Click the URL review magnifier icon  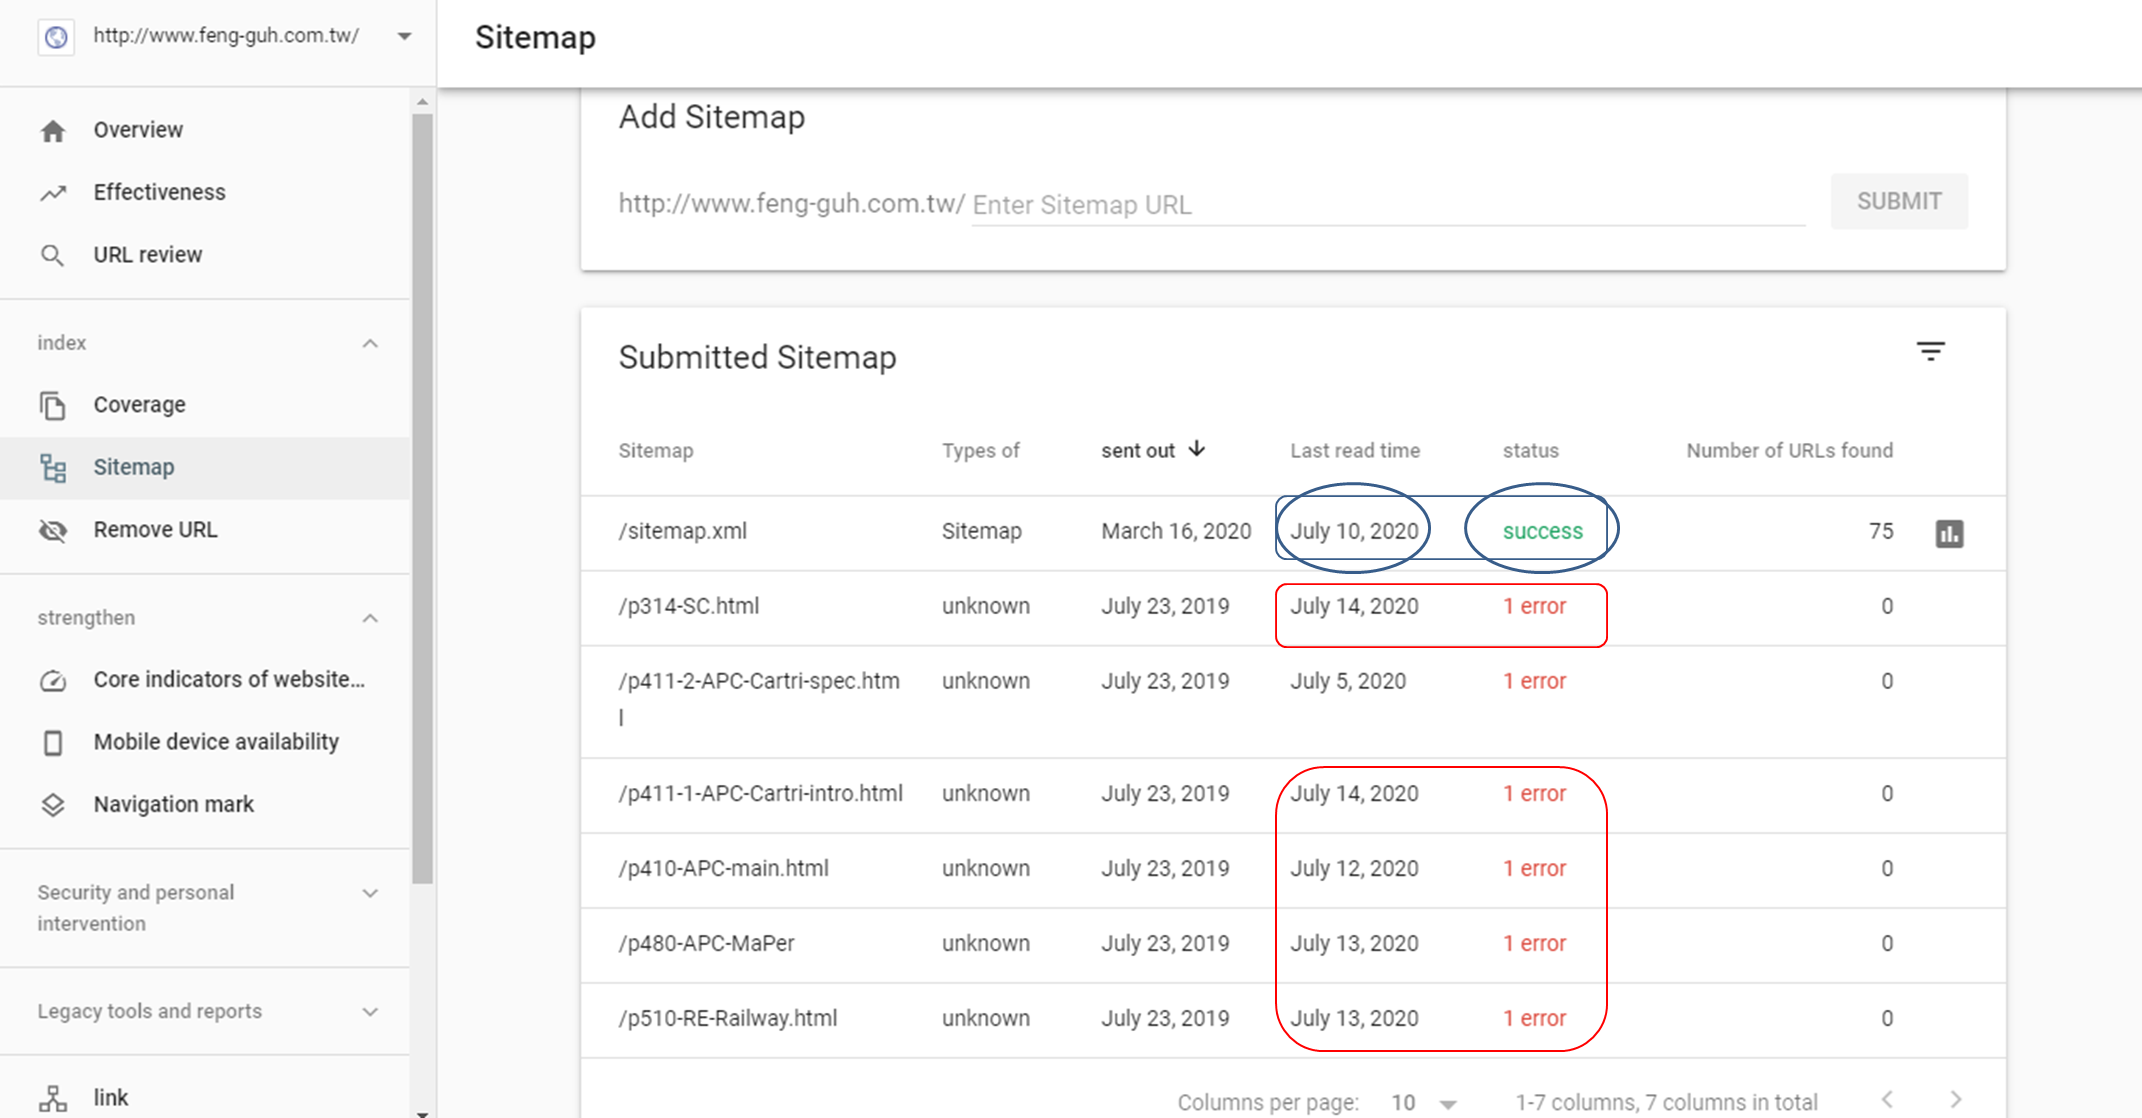[x=53, y=256]
